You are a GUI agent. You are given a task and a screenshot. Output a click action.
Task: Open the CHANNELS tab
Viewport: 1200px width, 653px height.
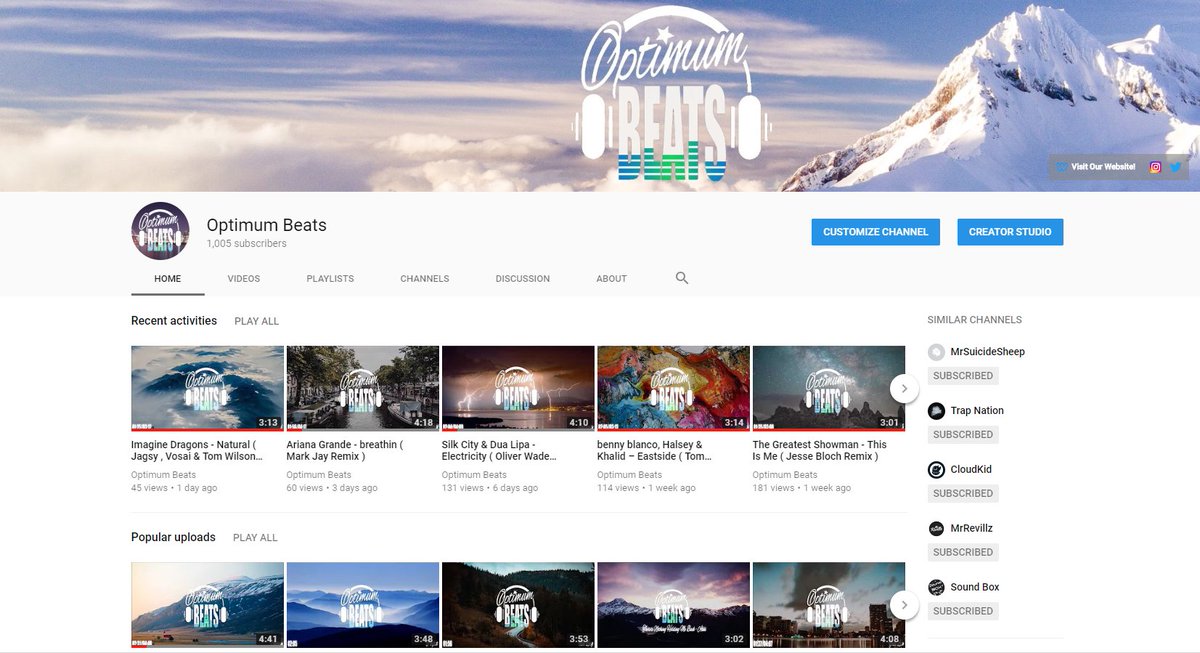tap(425, 279)
